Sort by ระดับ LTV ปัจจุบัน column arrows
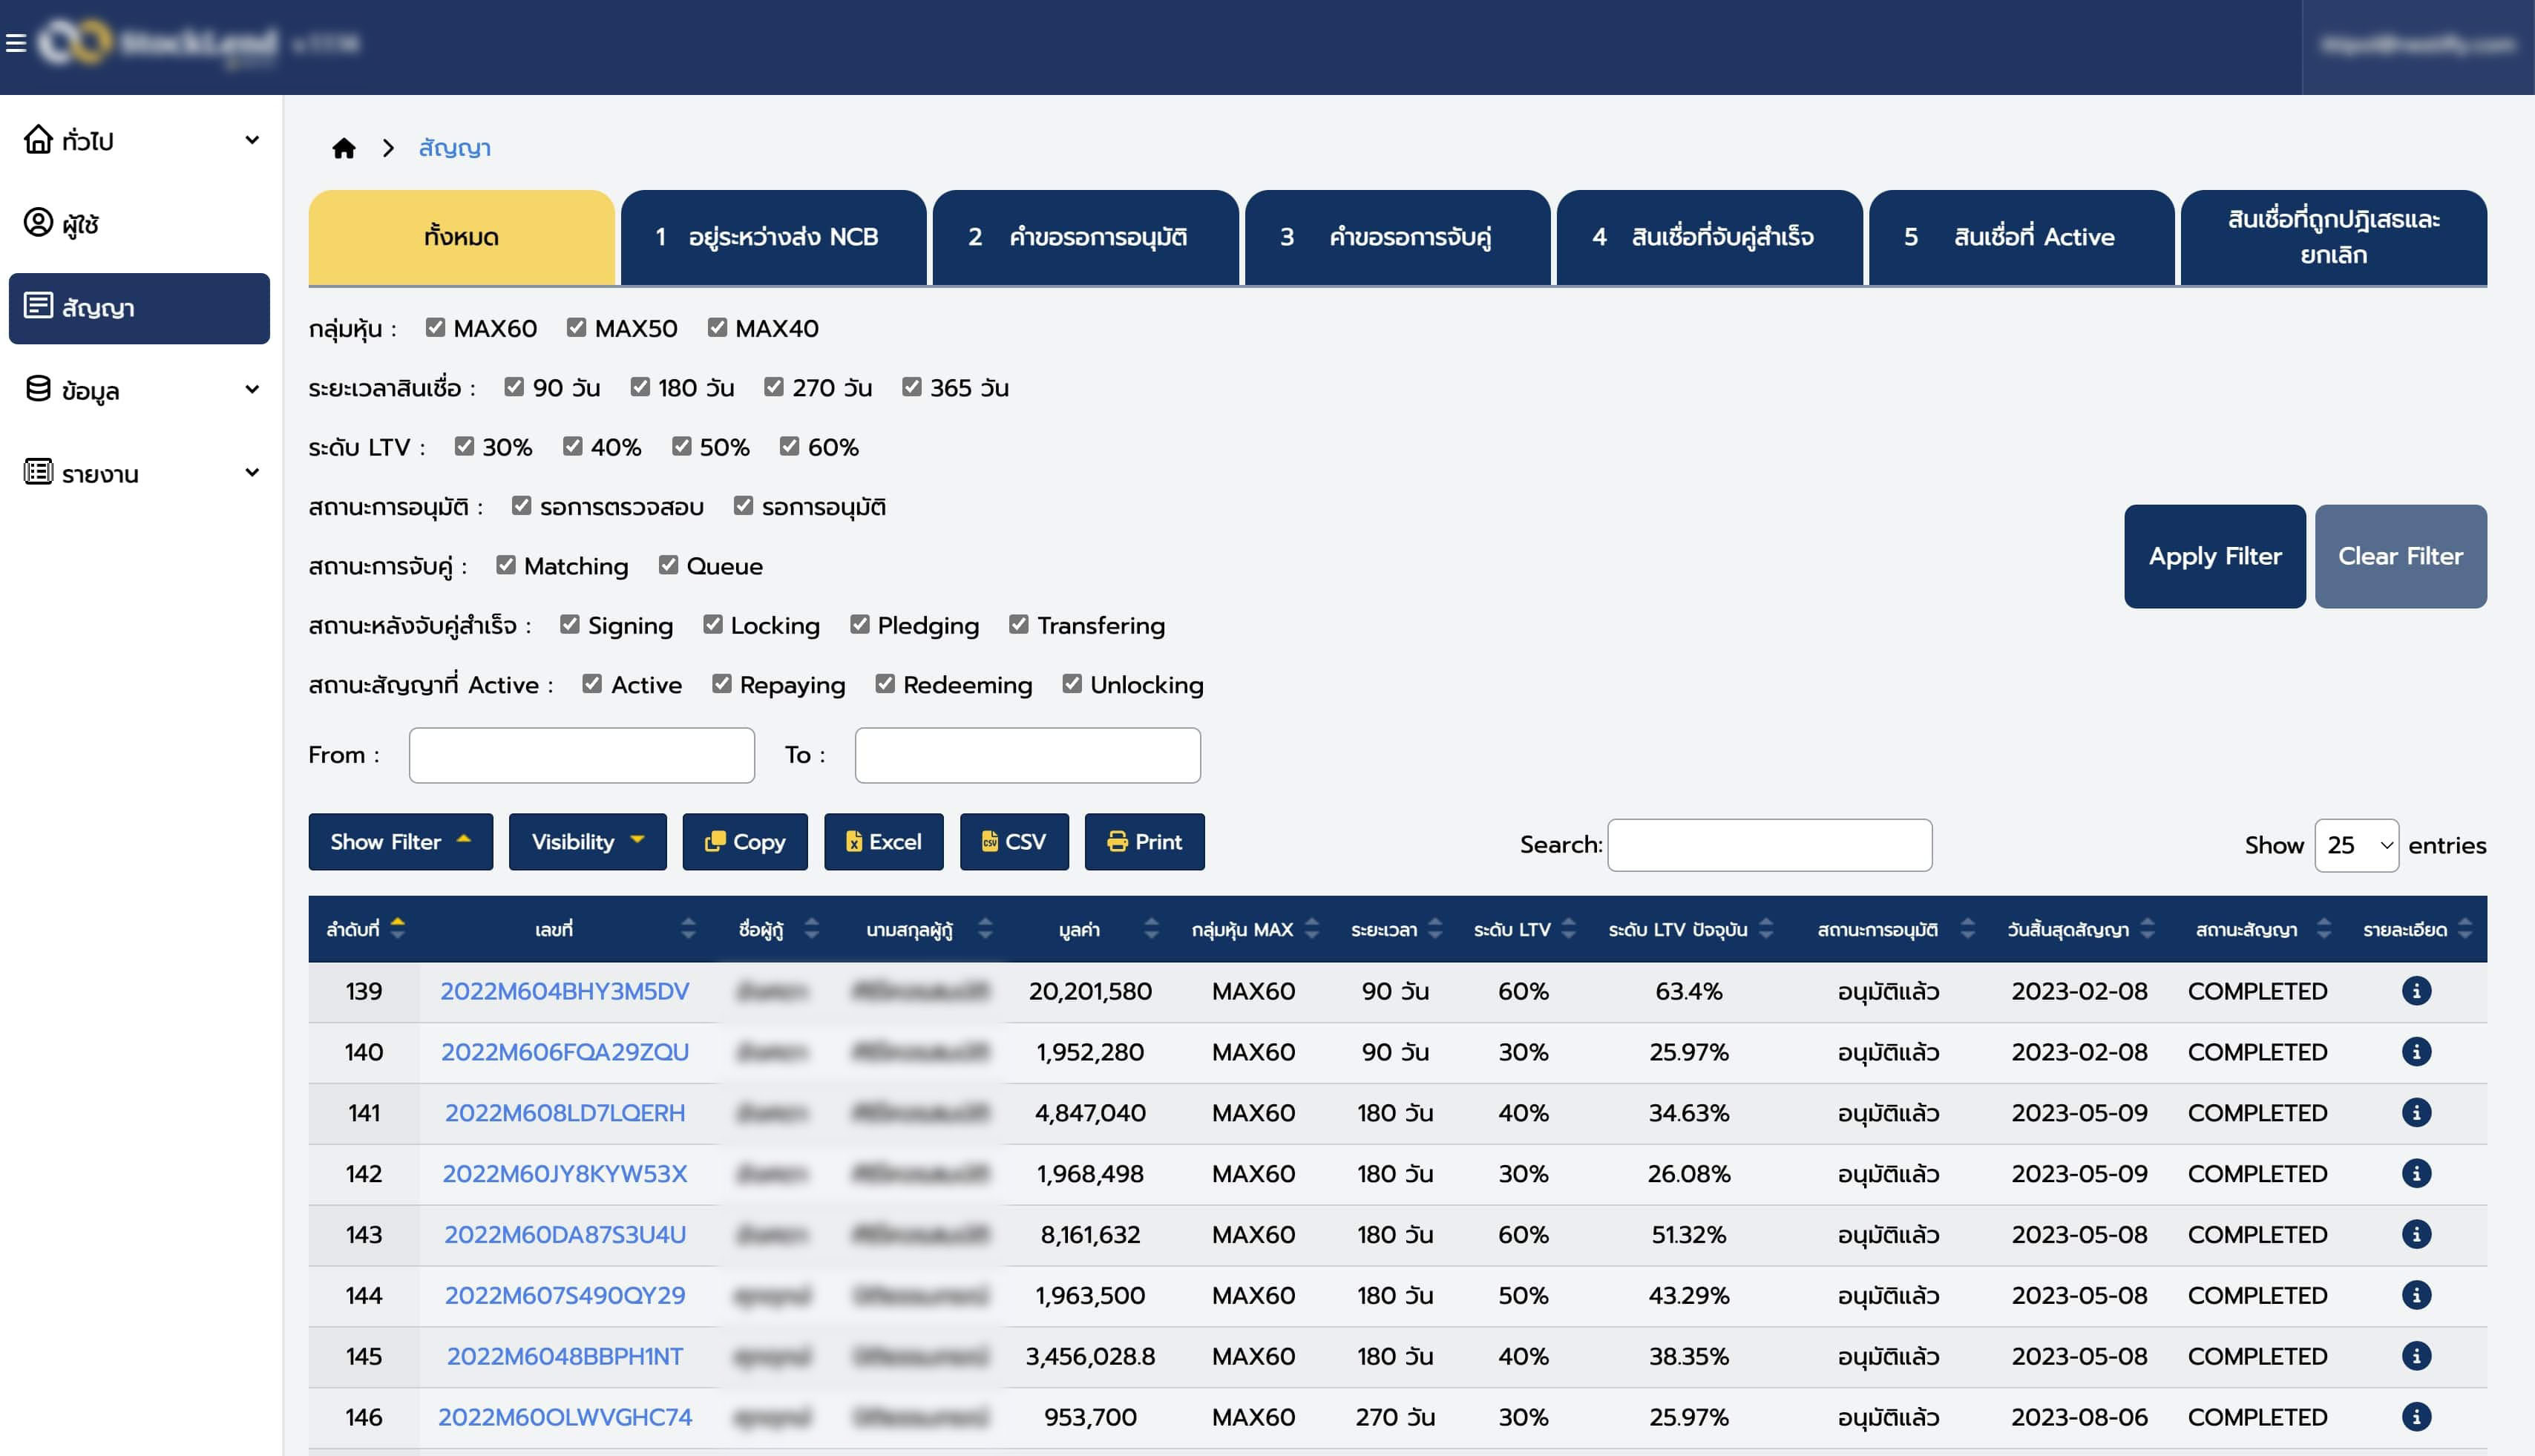Image resolution: width=2535 pixels, height=1456 pixels. 1766,929
